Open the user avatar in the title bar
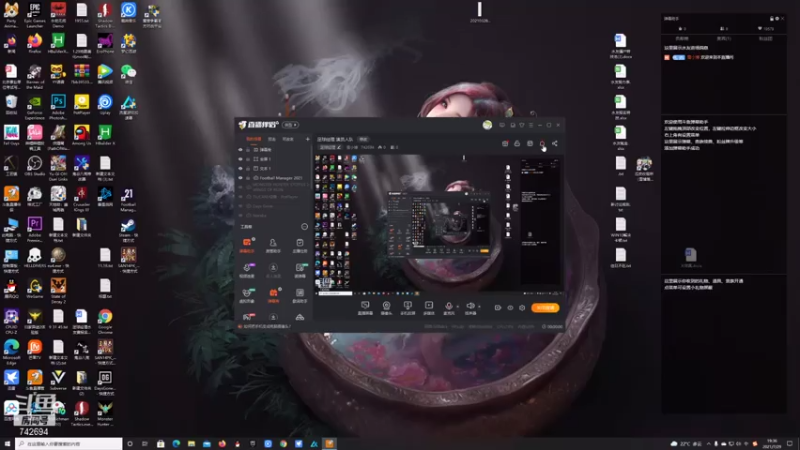The image size is (800, 450). pos(487,125)
